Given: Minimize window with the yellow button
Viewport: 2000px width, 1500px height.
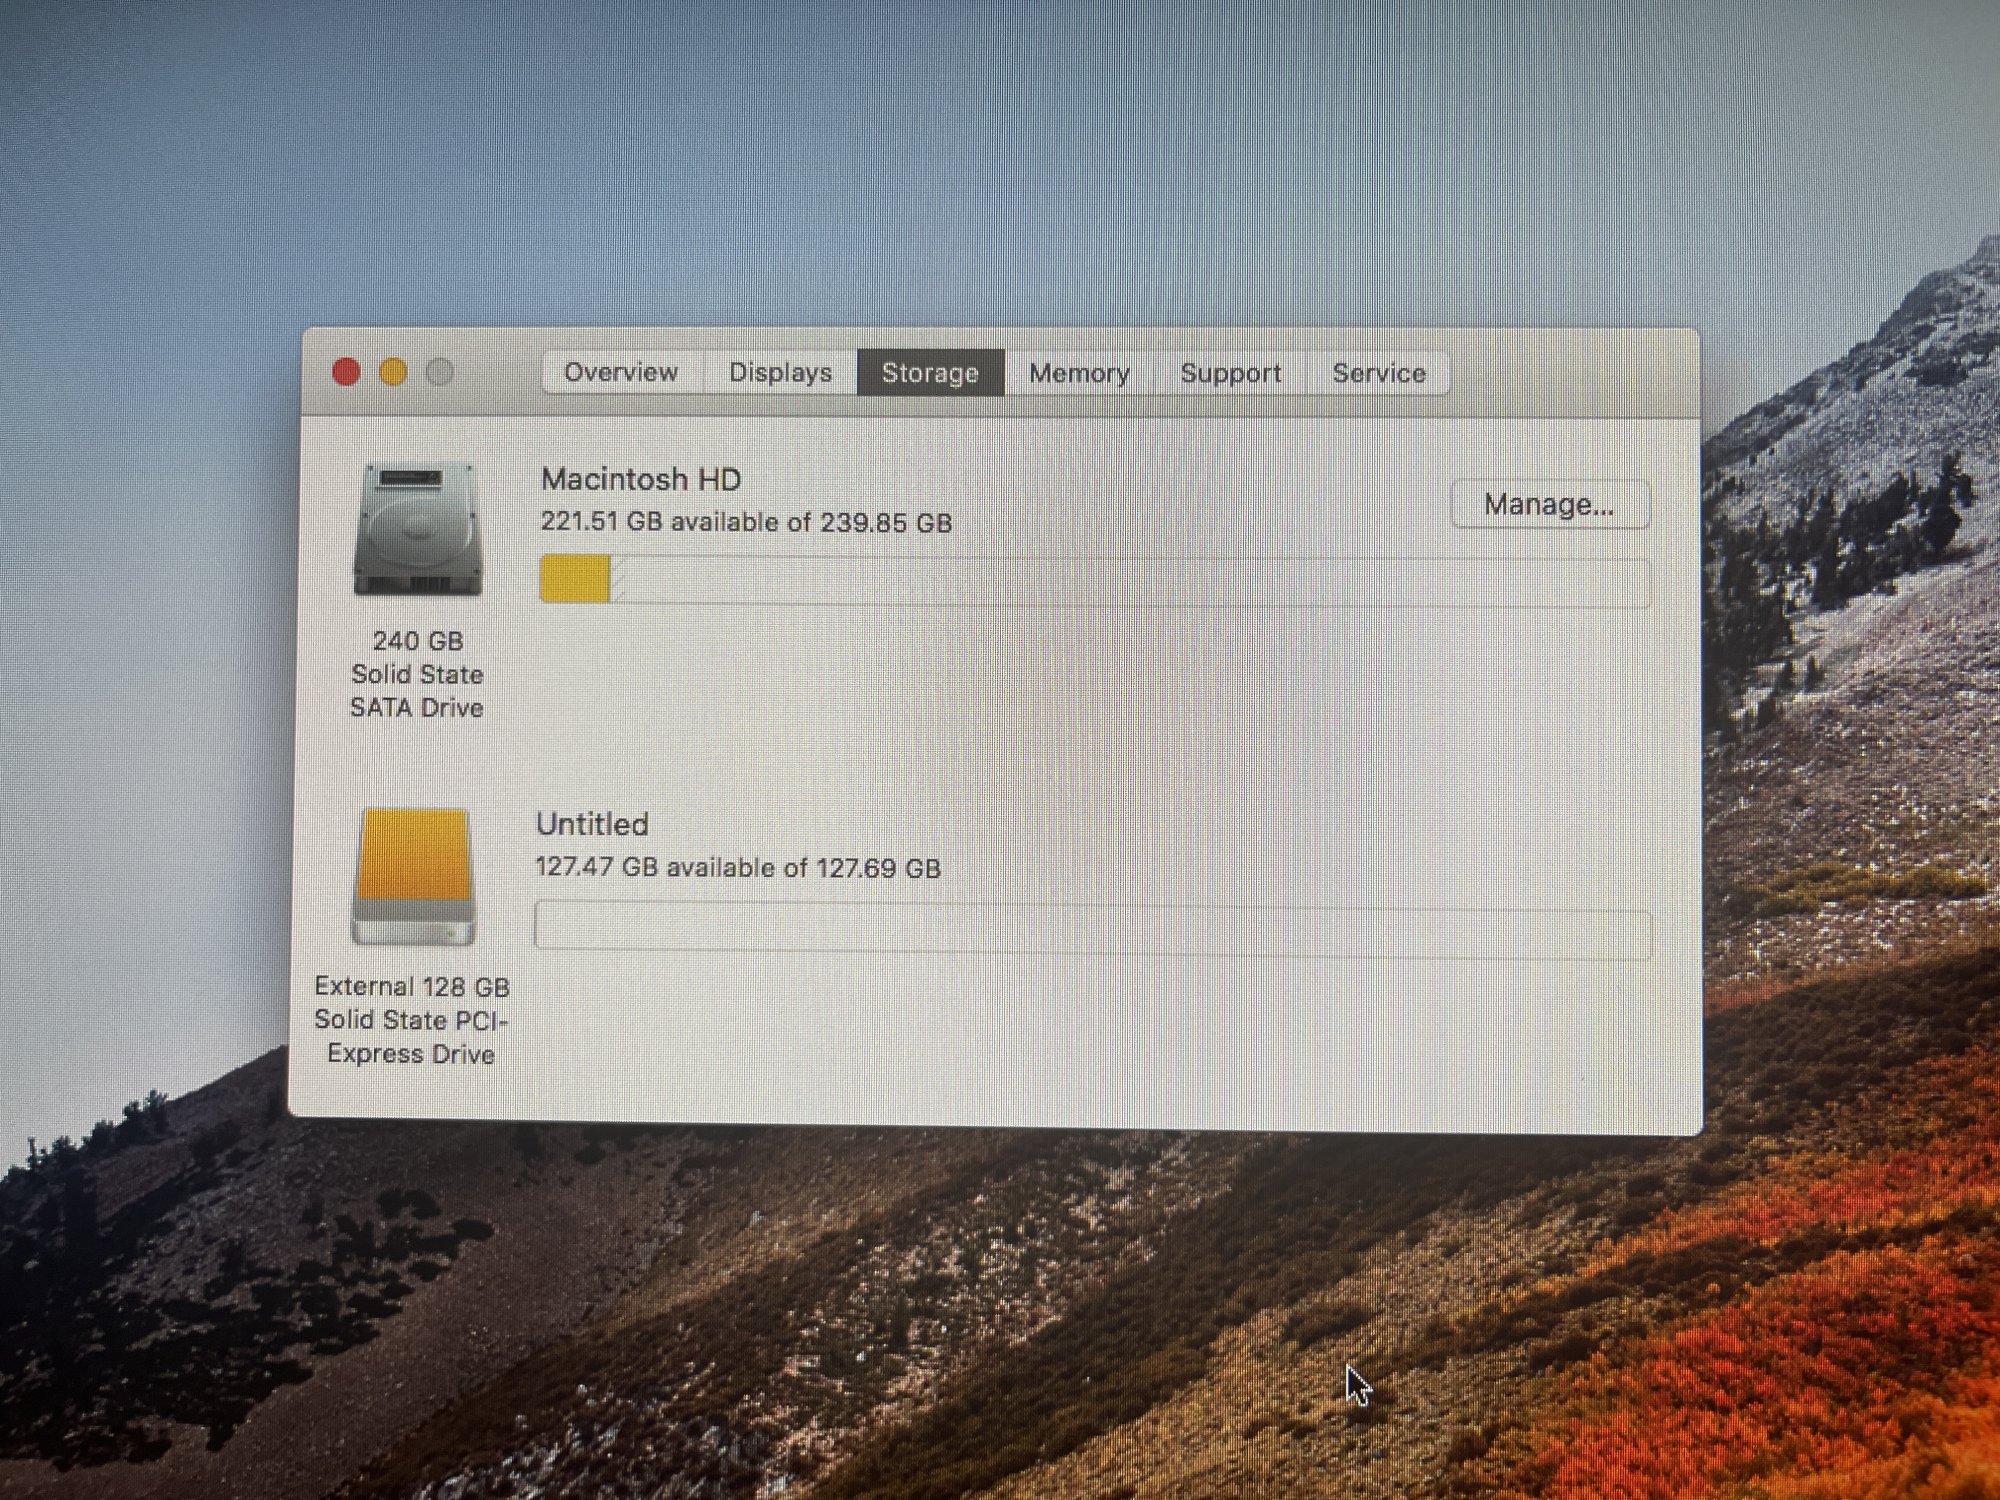Looking at the screenshot, I should 393,372.
